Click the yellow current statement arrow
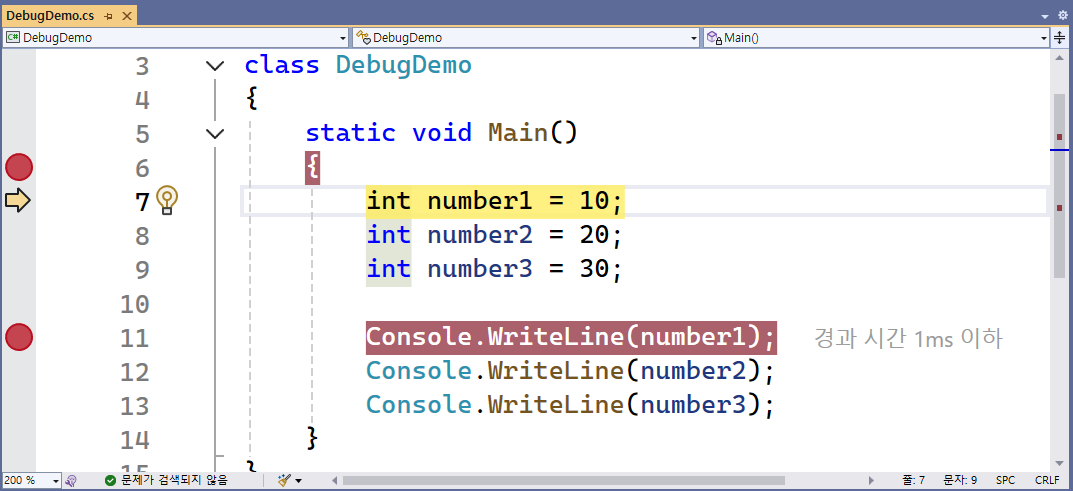This screenshot has width=1073, height=491. pos(19,201)
